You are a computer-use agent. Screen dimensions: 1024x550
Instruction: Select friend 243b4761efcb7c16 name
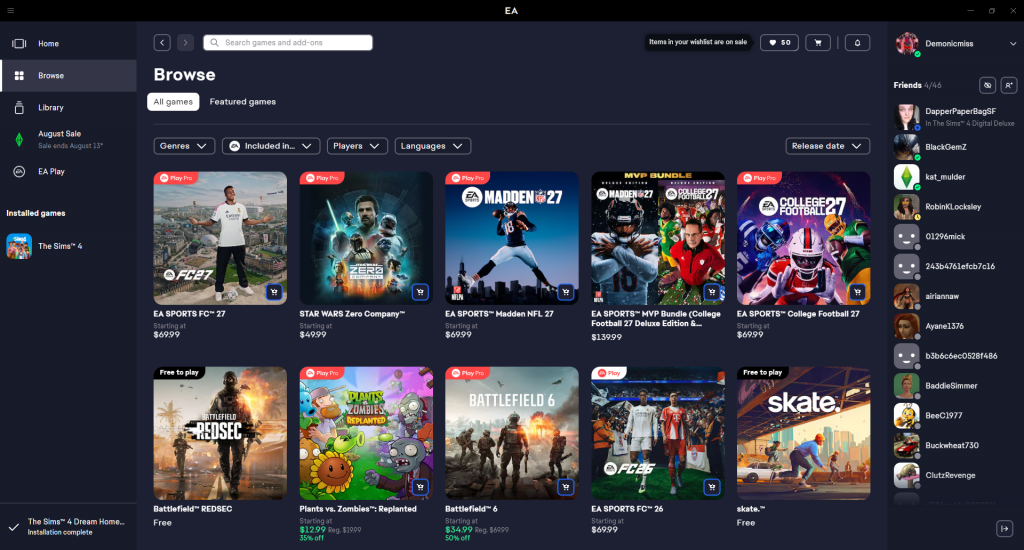960,267
